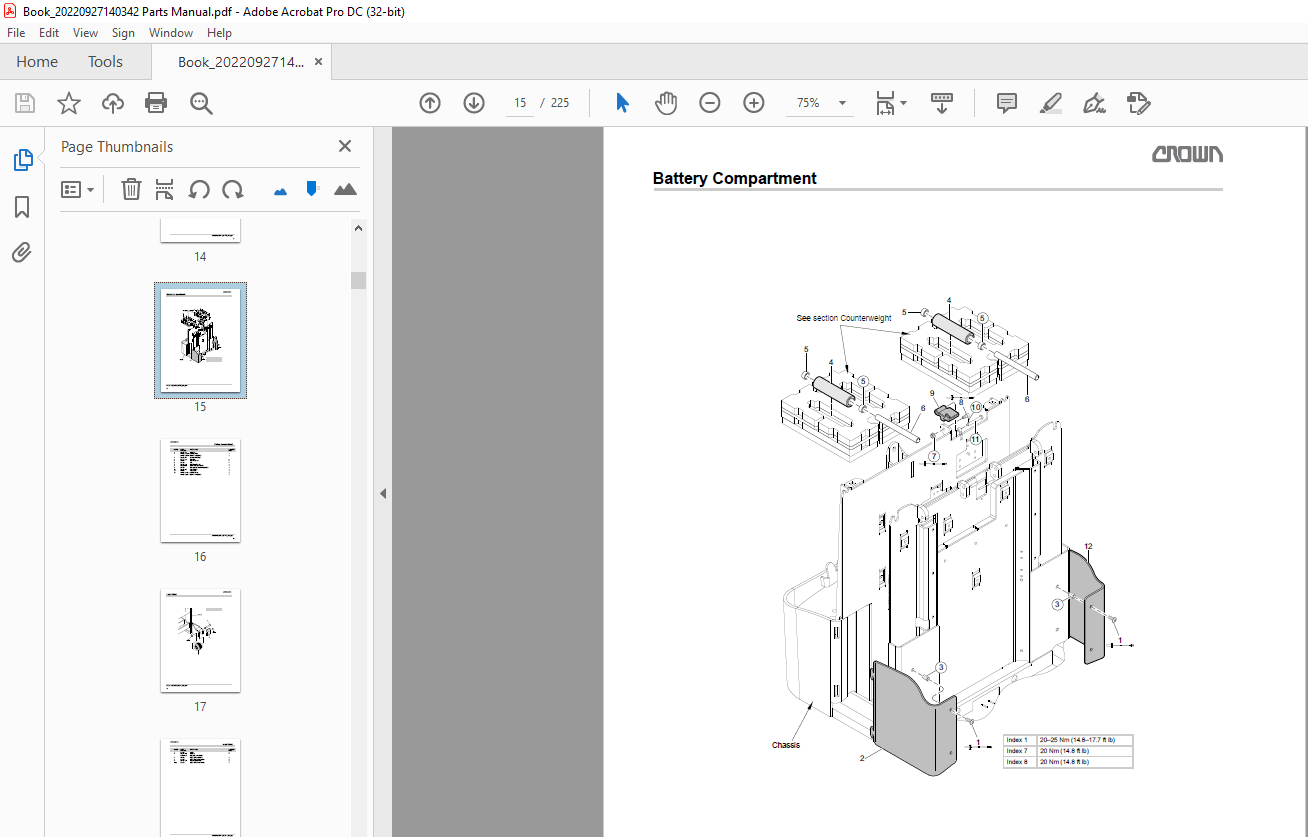1308x837 pixels.
Task: Open the Bookmarks sidebar panel
Action: 22,207
